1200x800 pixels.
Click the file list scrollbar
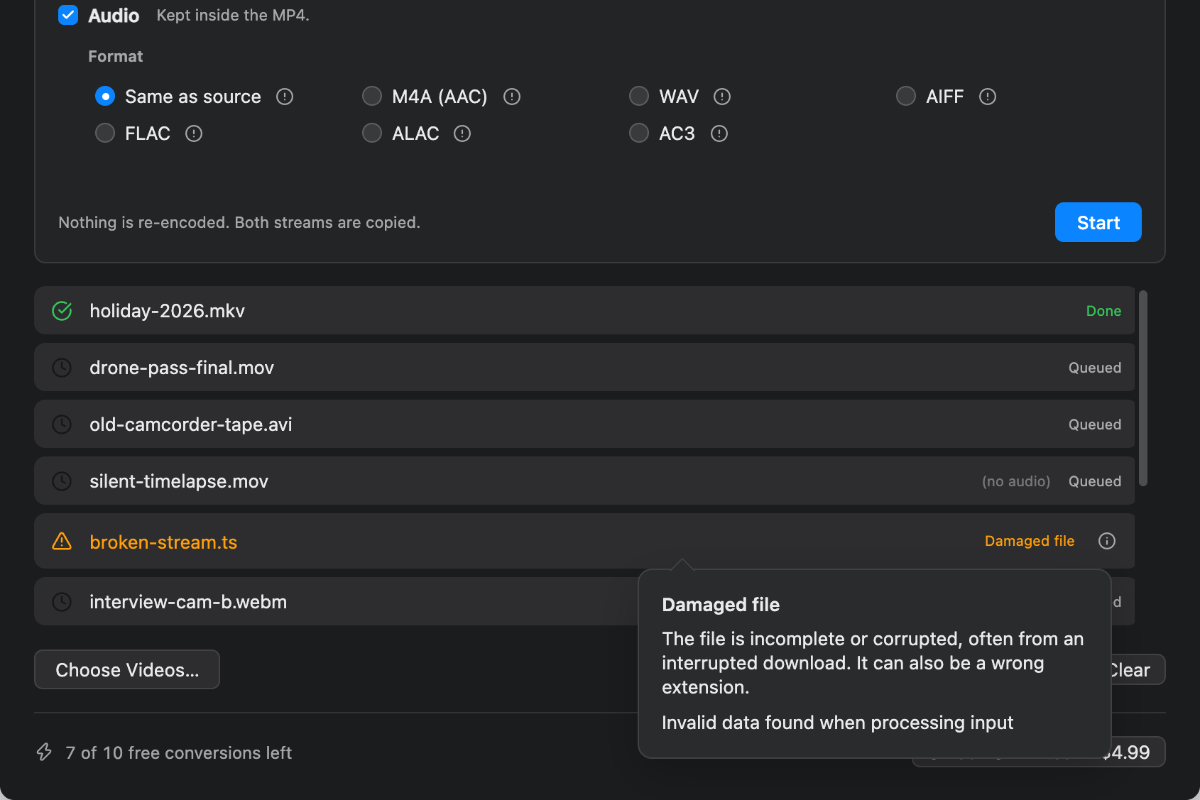[x=1143, y=388]
